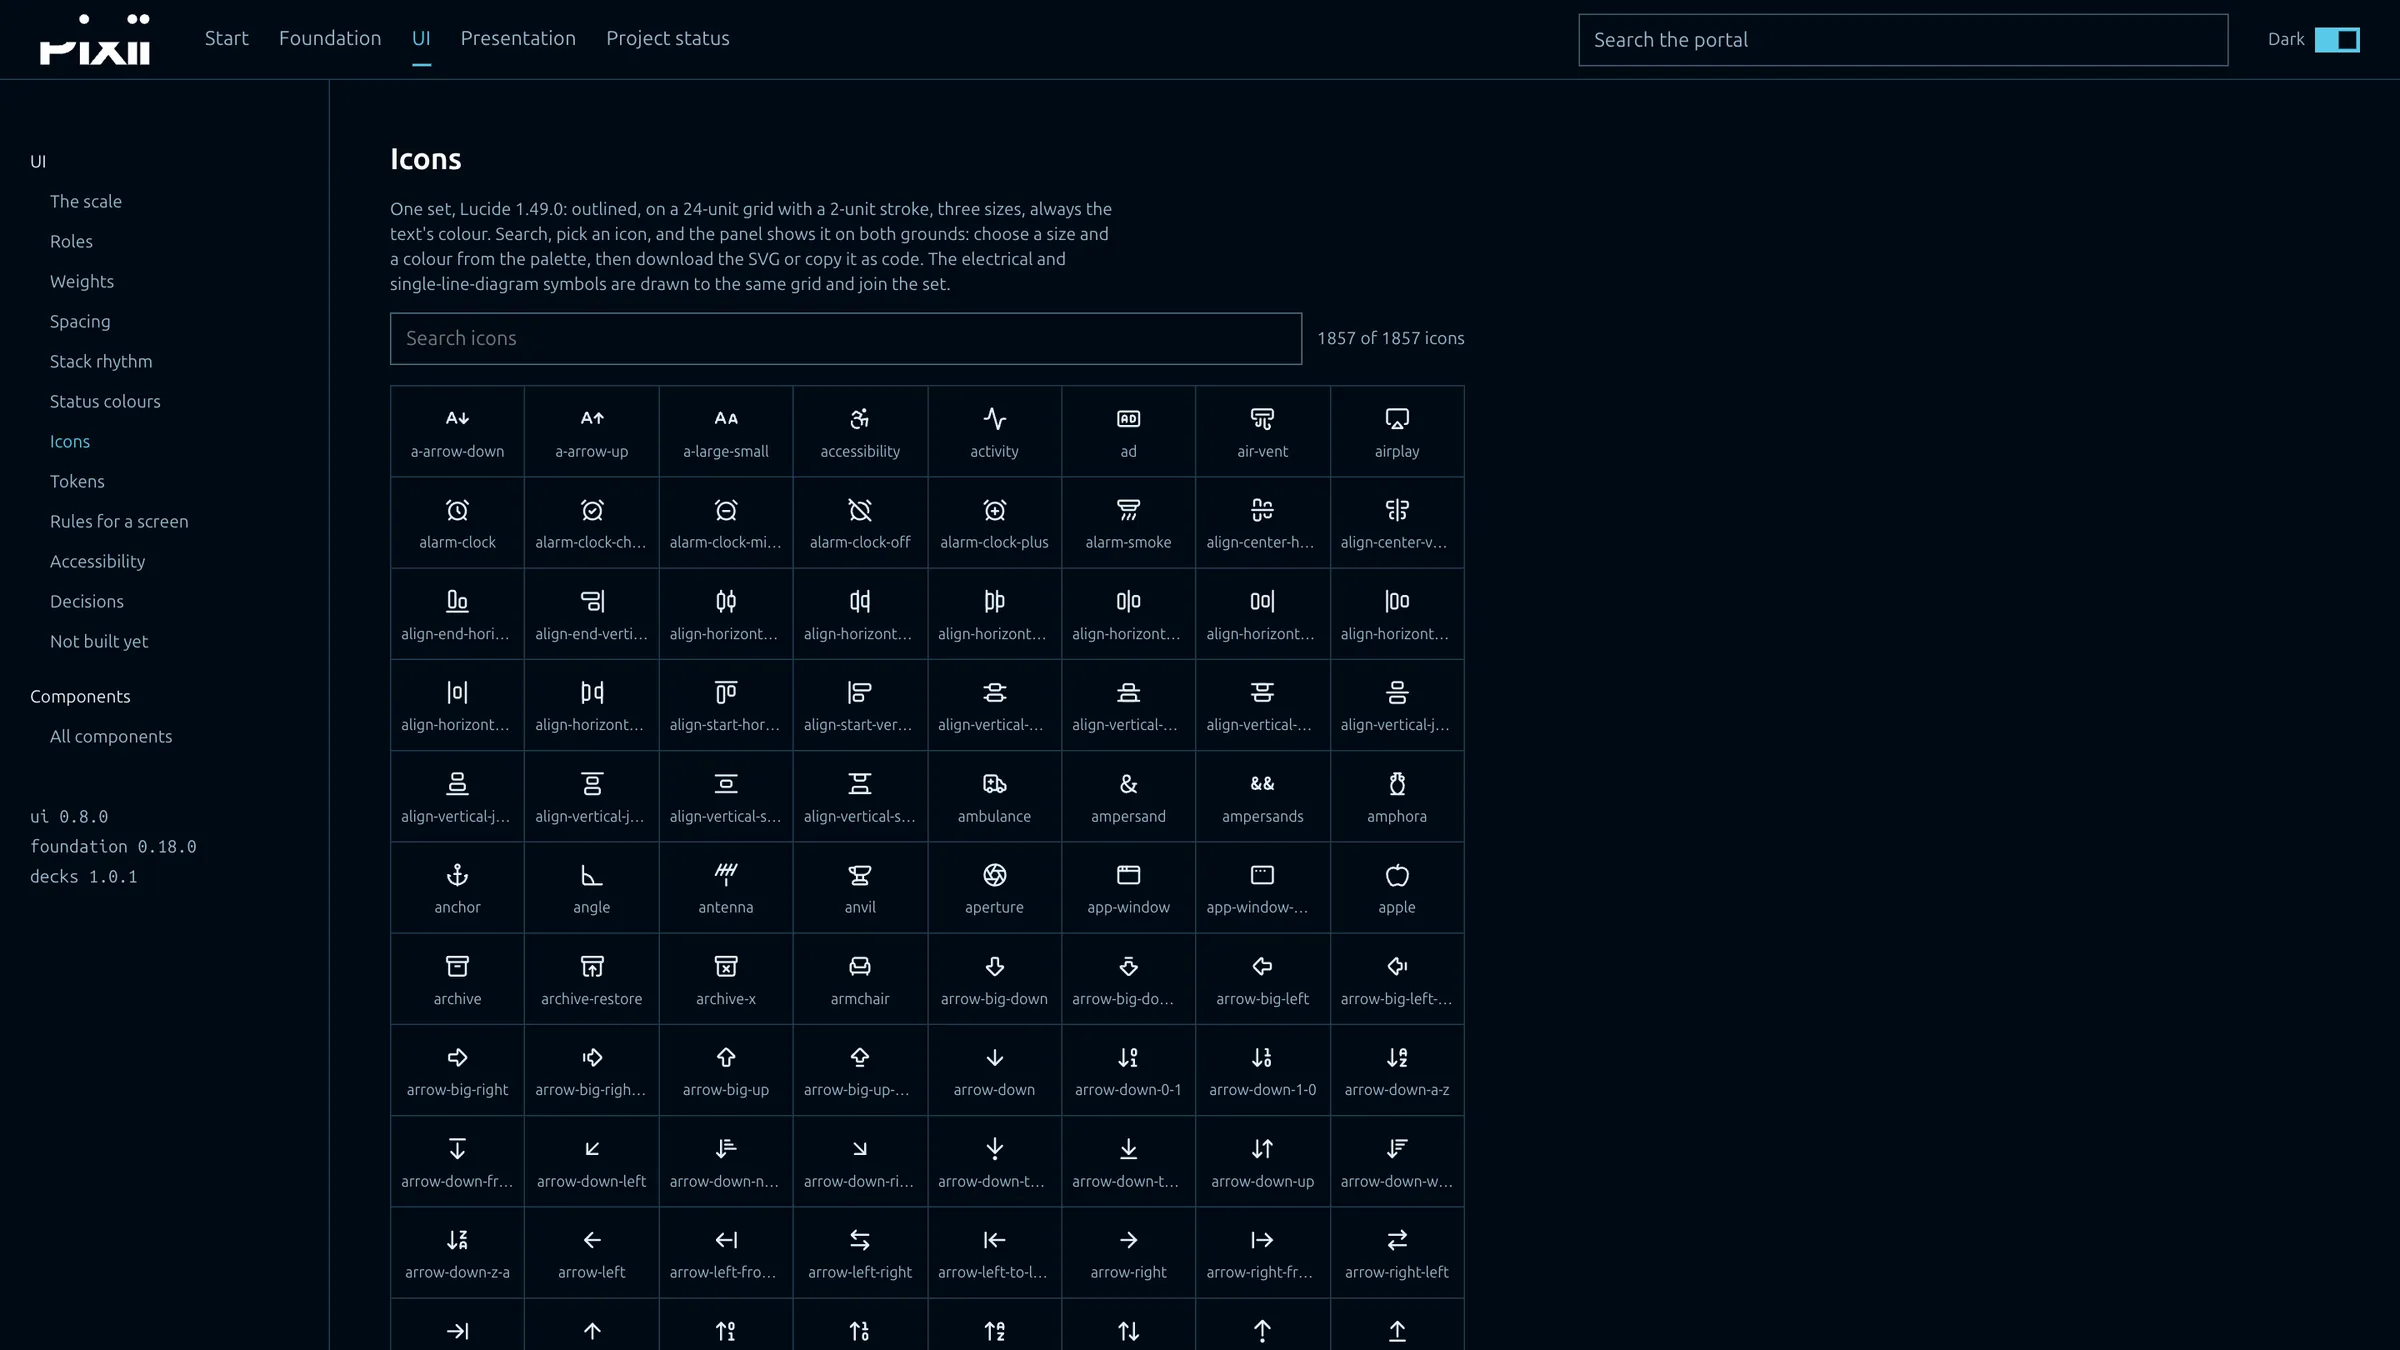This screenshot has height=1350, width=2400.
Task: Pick the a-large-small icon
Action: pos(726,432)
